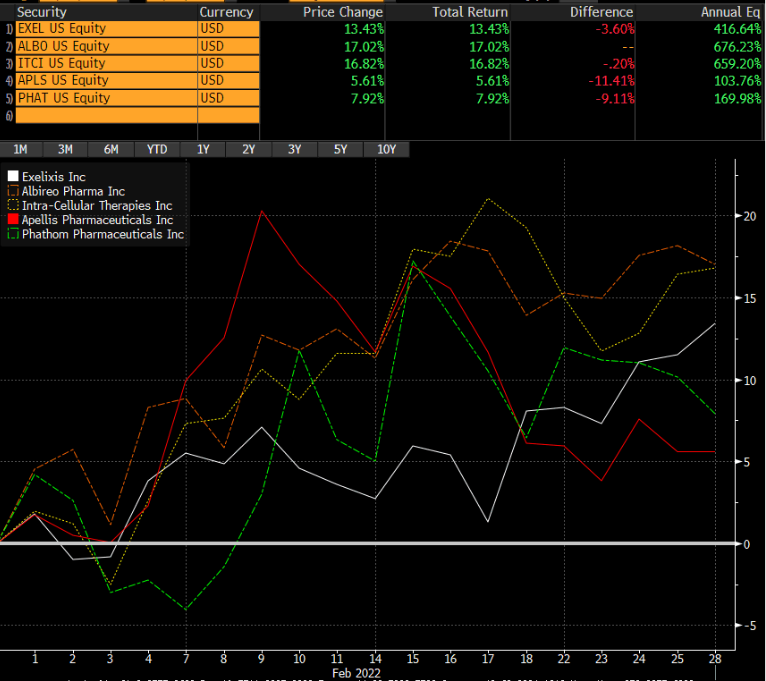Click Apellis Pharmaceuticals Inc legend label
Viewport: 766px width, 681px height.
(x=97, y=220)
